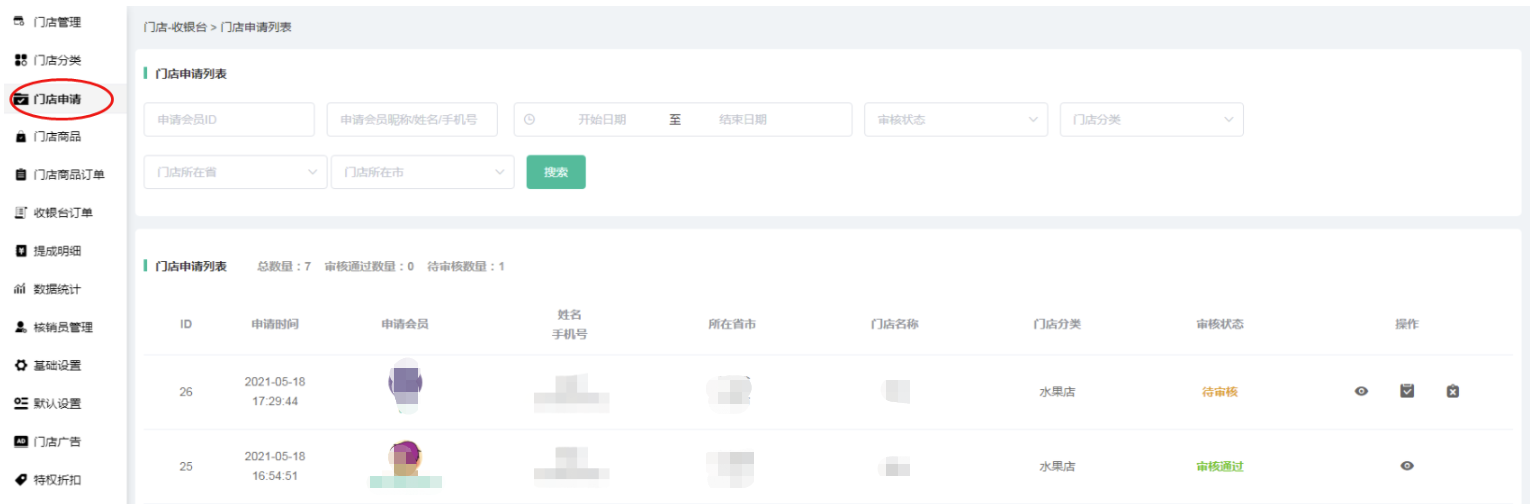The width and height of the screenshot is (1530, 504).
Task: Click the 特权折扣 tag icon
Action: click(19, 480)
